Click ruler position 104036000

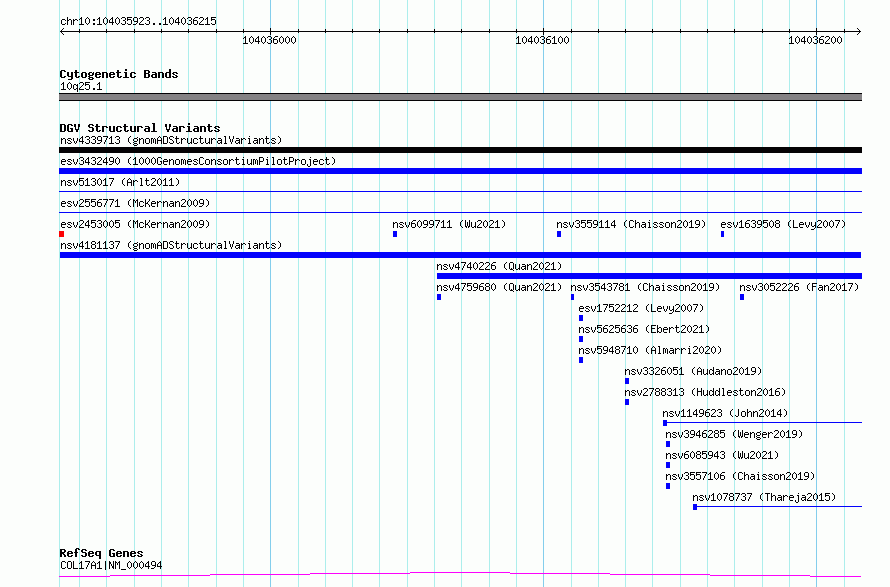click(x=270, y=40)
